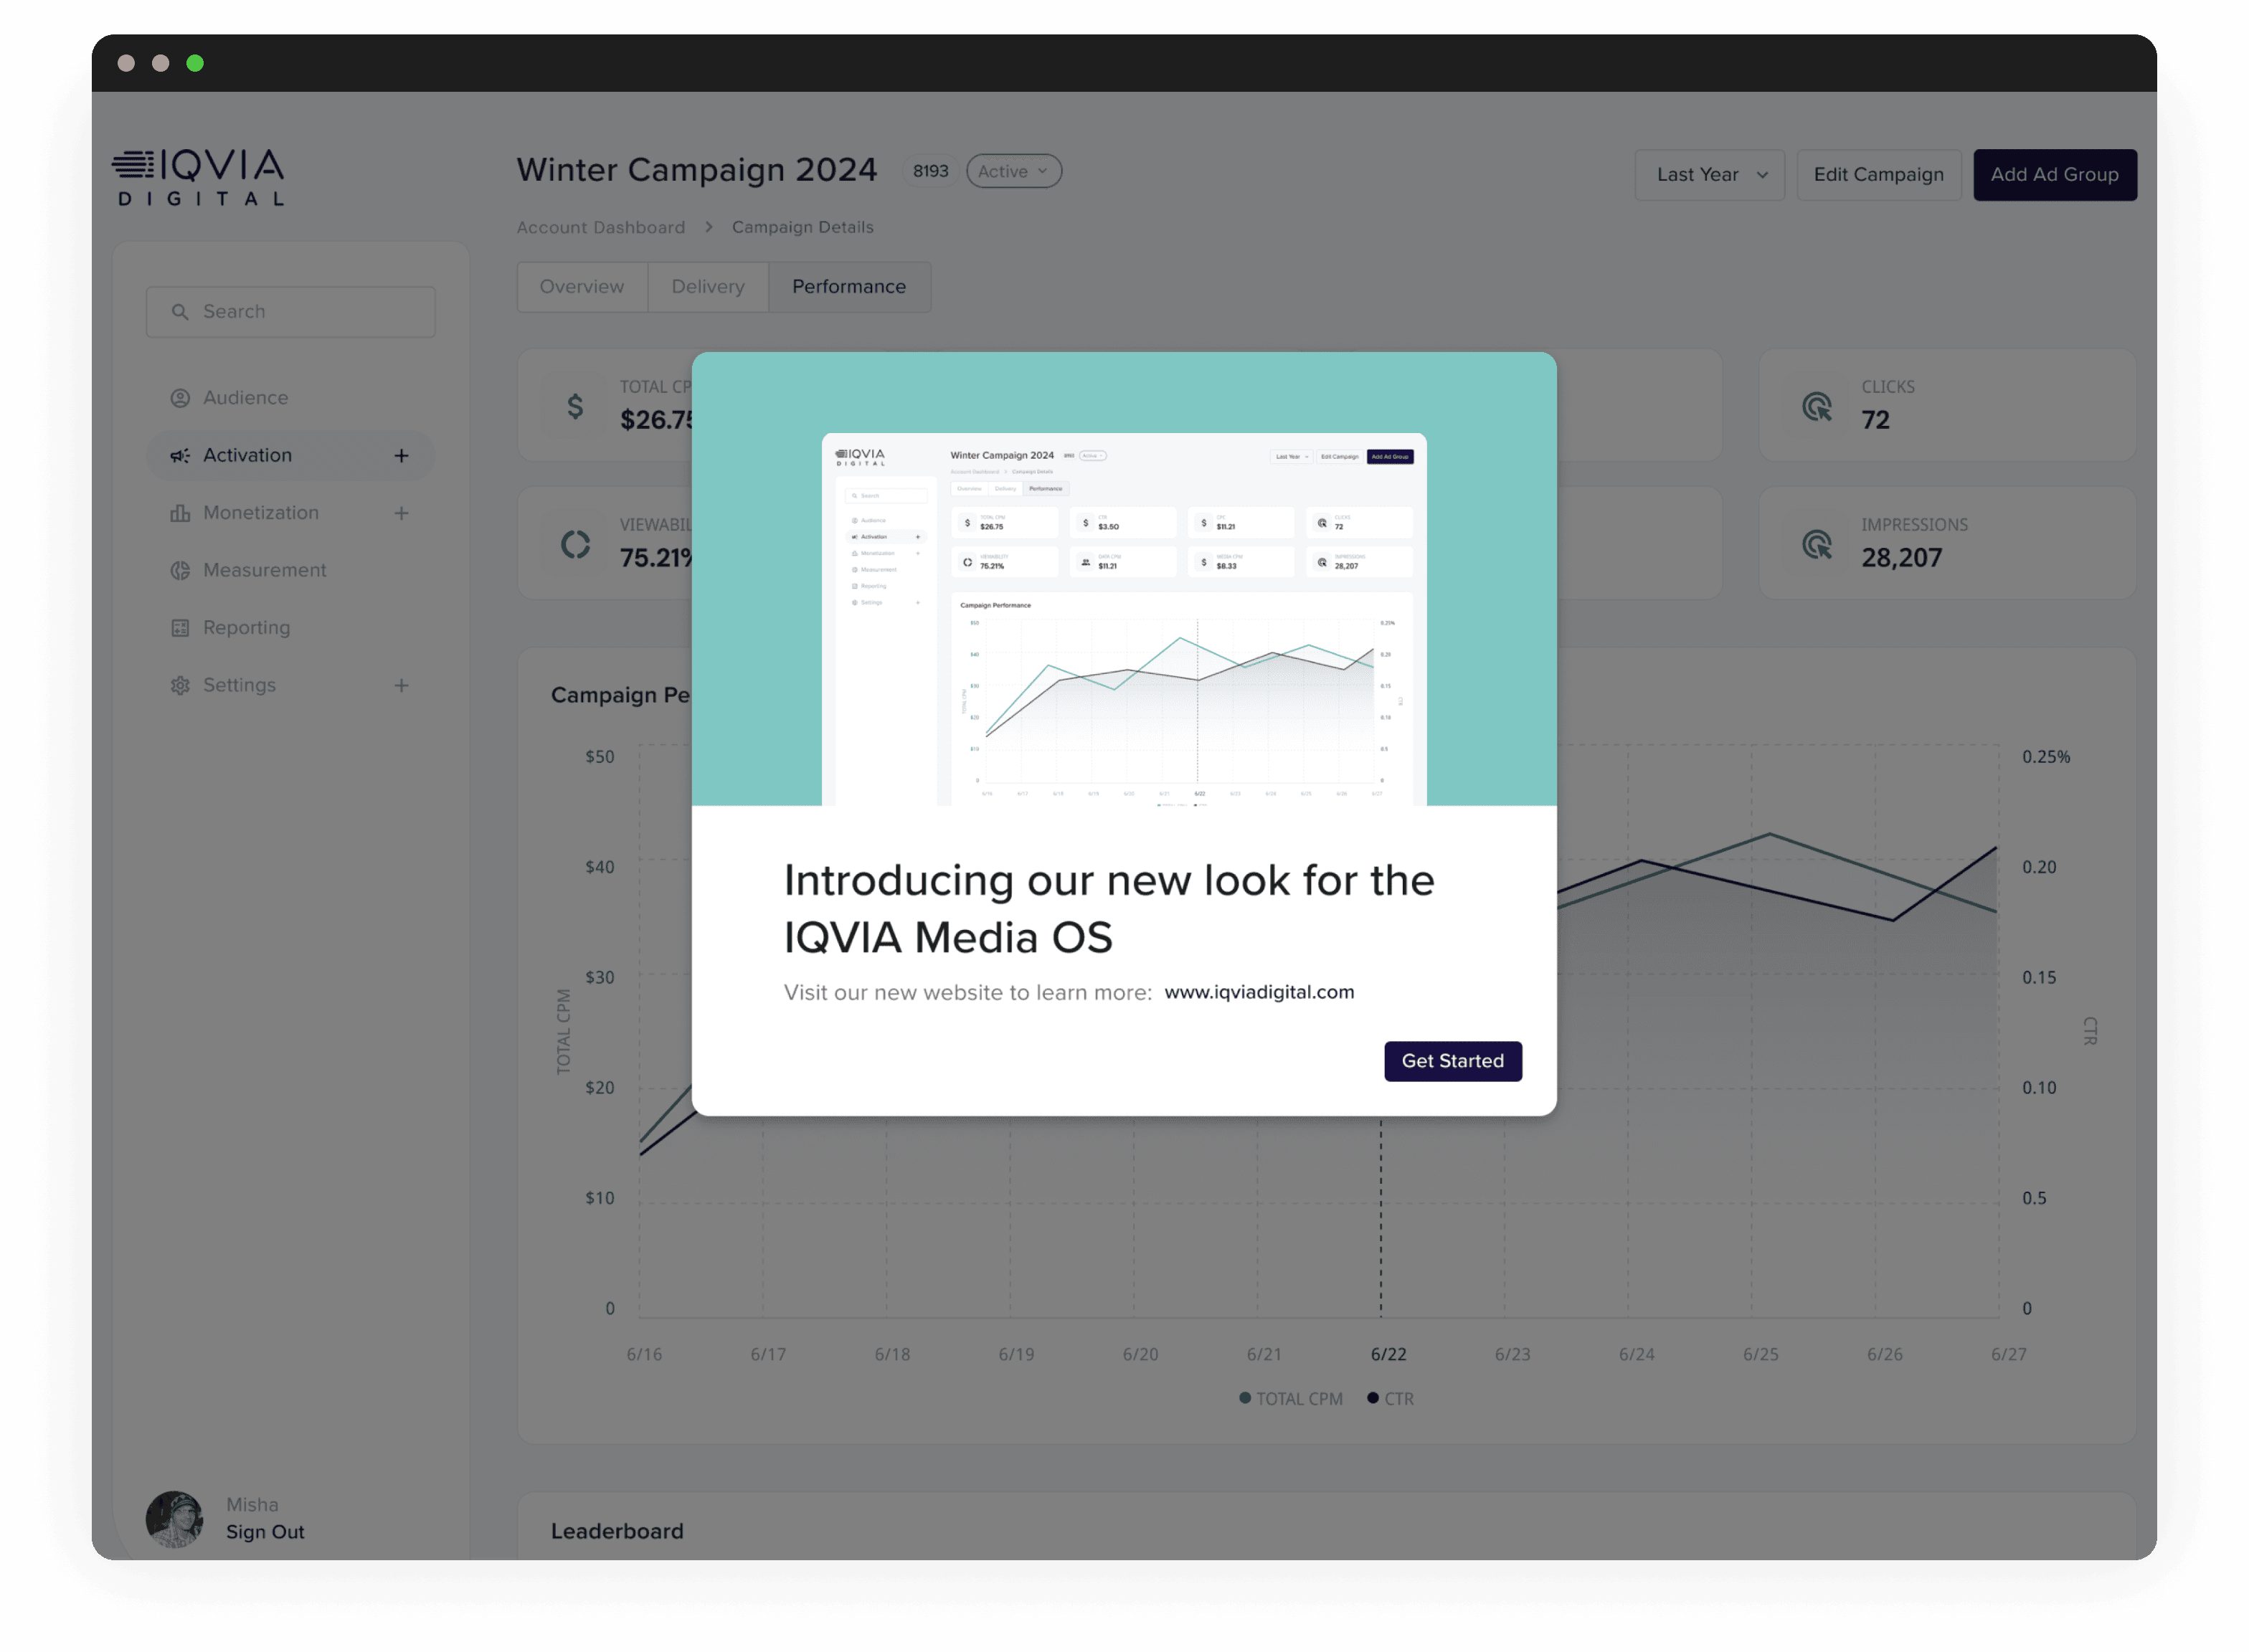2249x1652 pixels.
Task: Open the www.iqviadigital.com link
Action: pyautogui.click(x=1258, y=991)
